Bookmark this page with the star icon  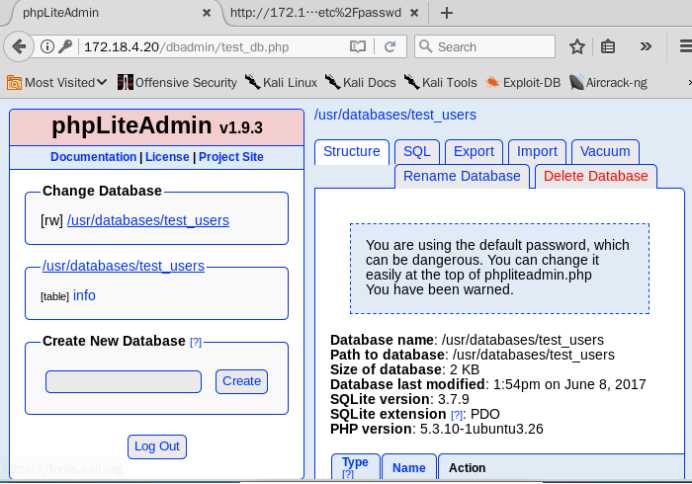tap(577, 46)
